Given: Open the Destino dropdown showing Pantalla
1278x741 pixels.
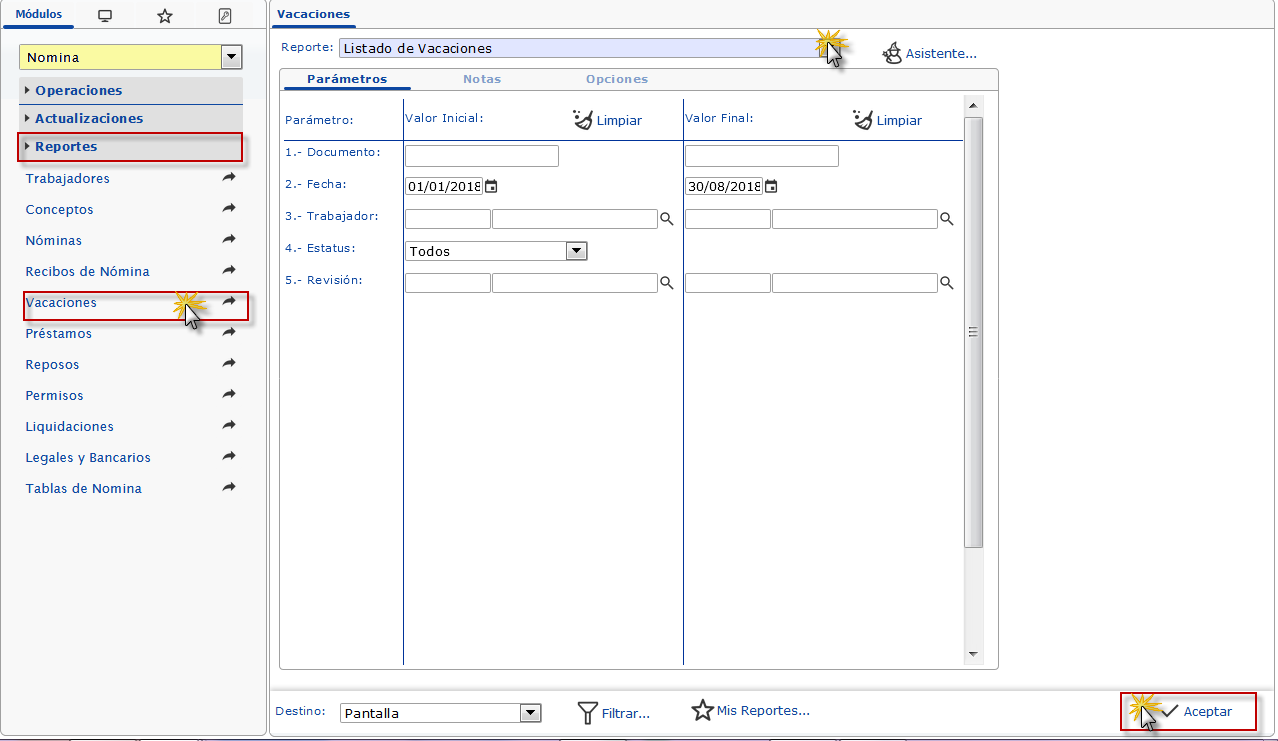Looking at the screenshot, I should click(530, 713).
